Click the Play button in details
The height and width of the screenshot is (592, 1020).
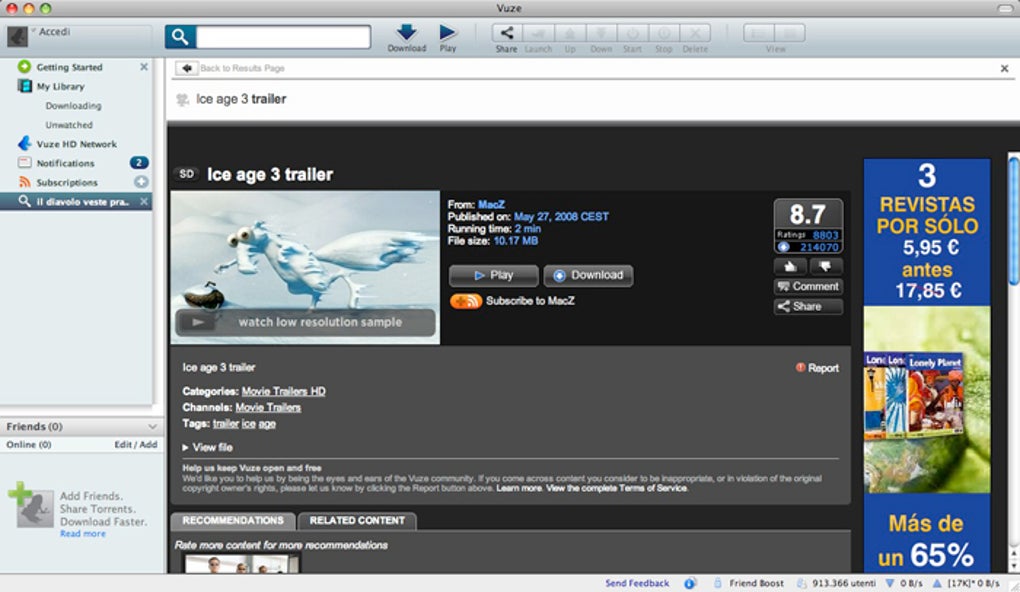(494, 275)
